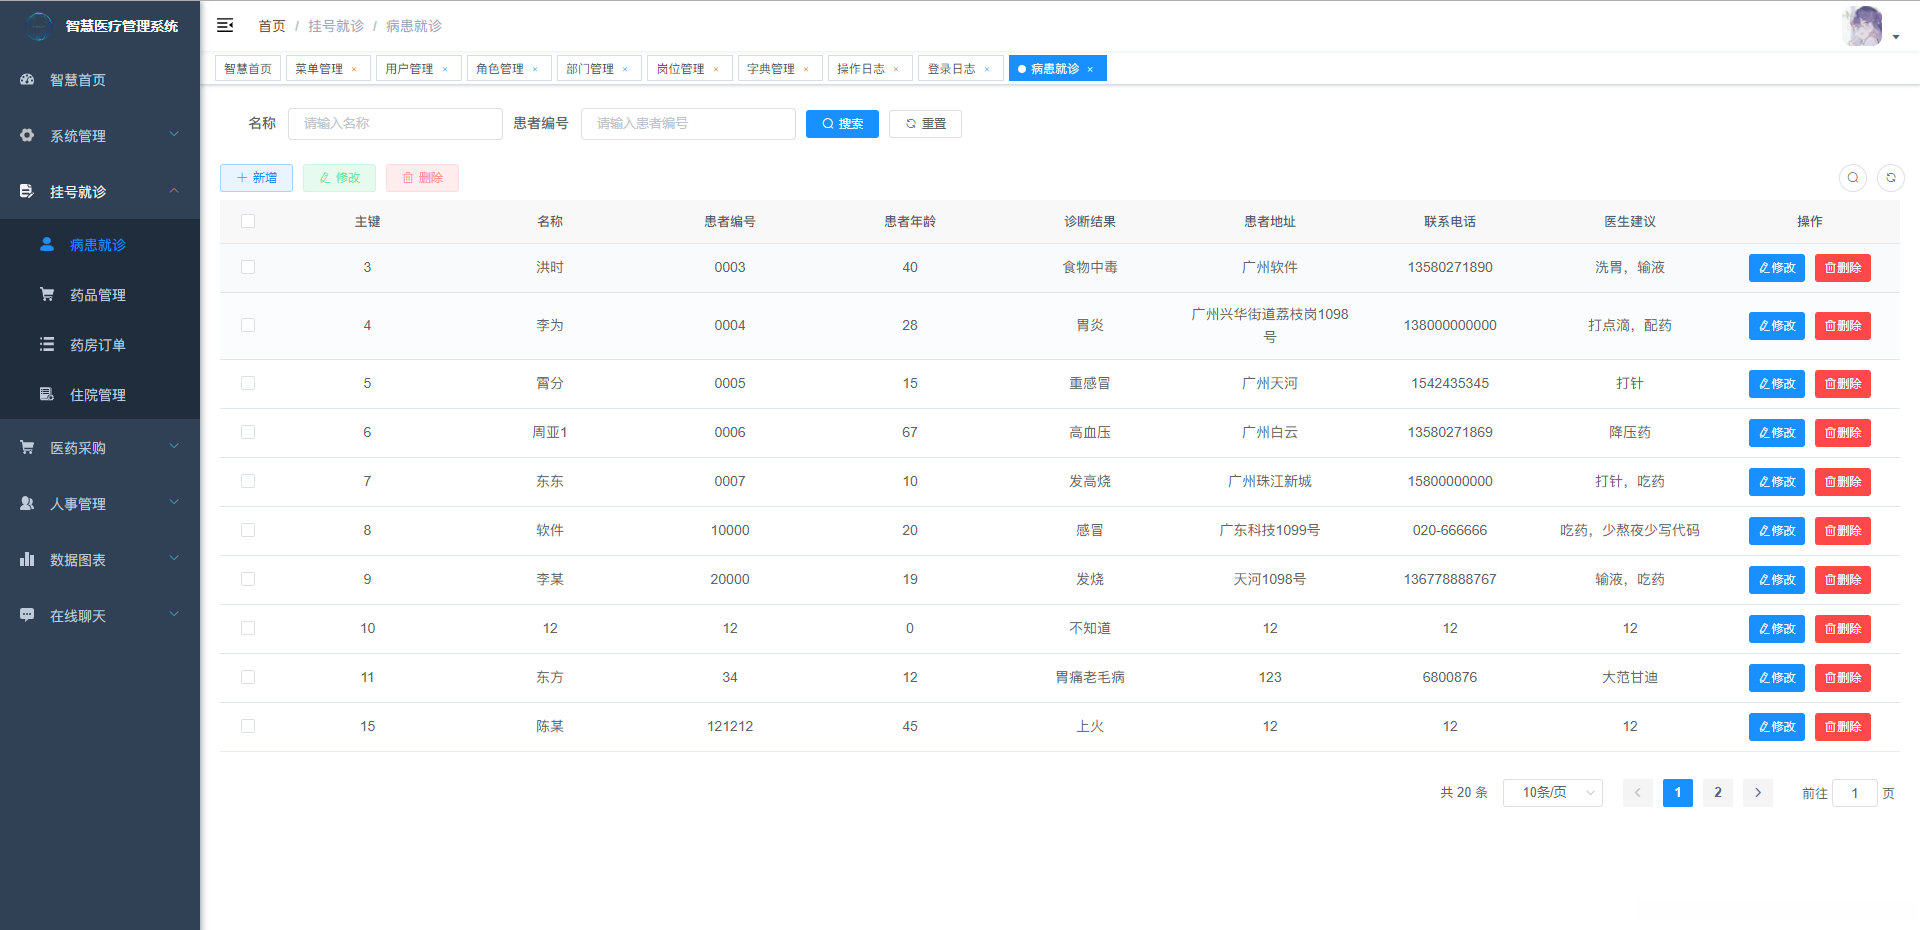Check the row checkbox for 陈某

coord(248,726)
